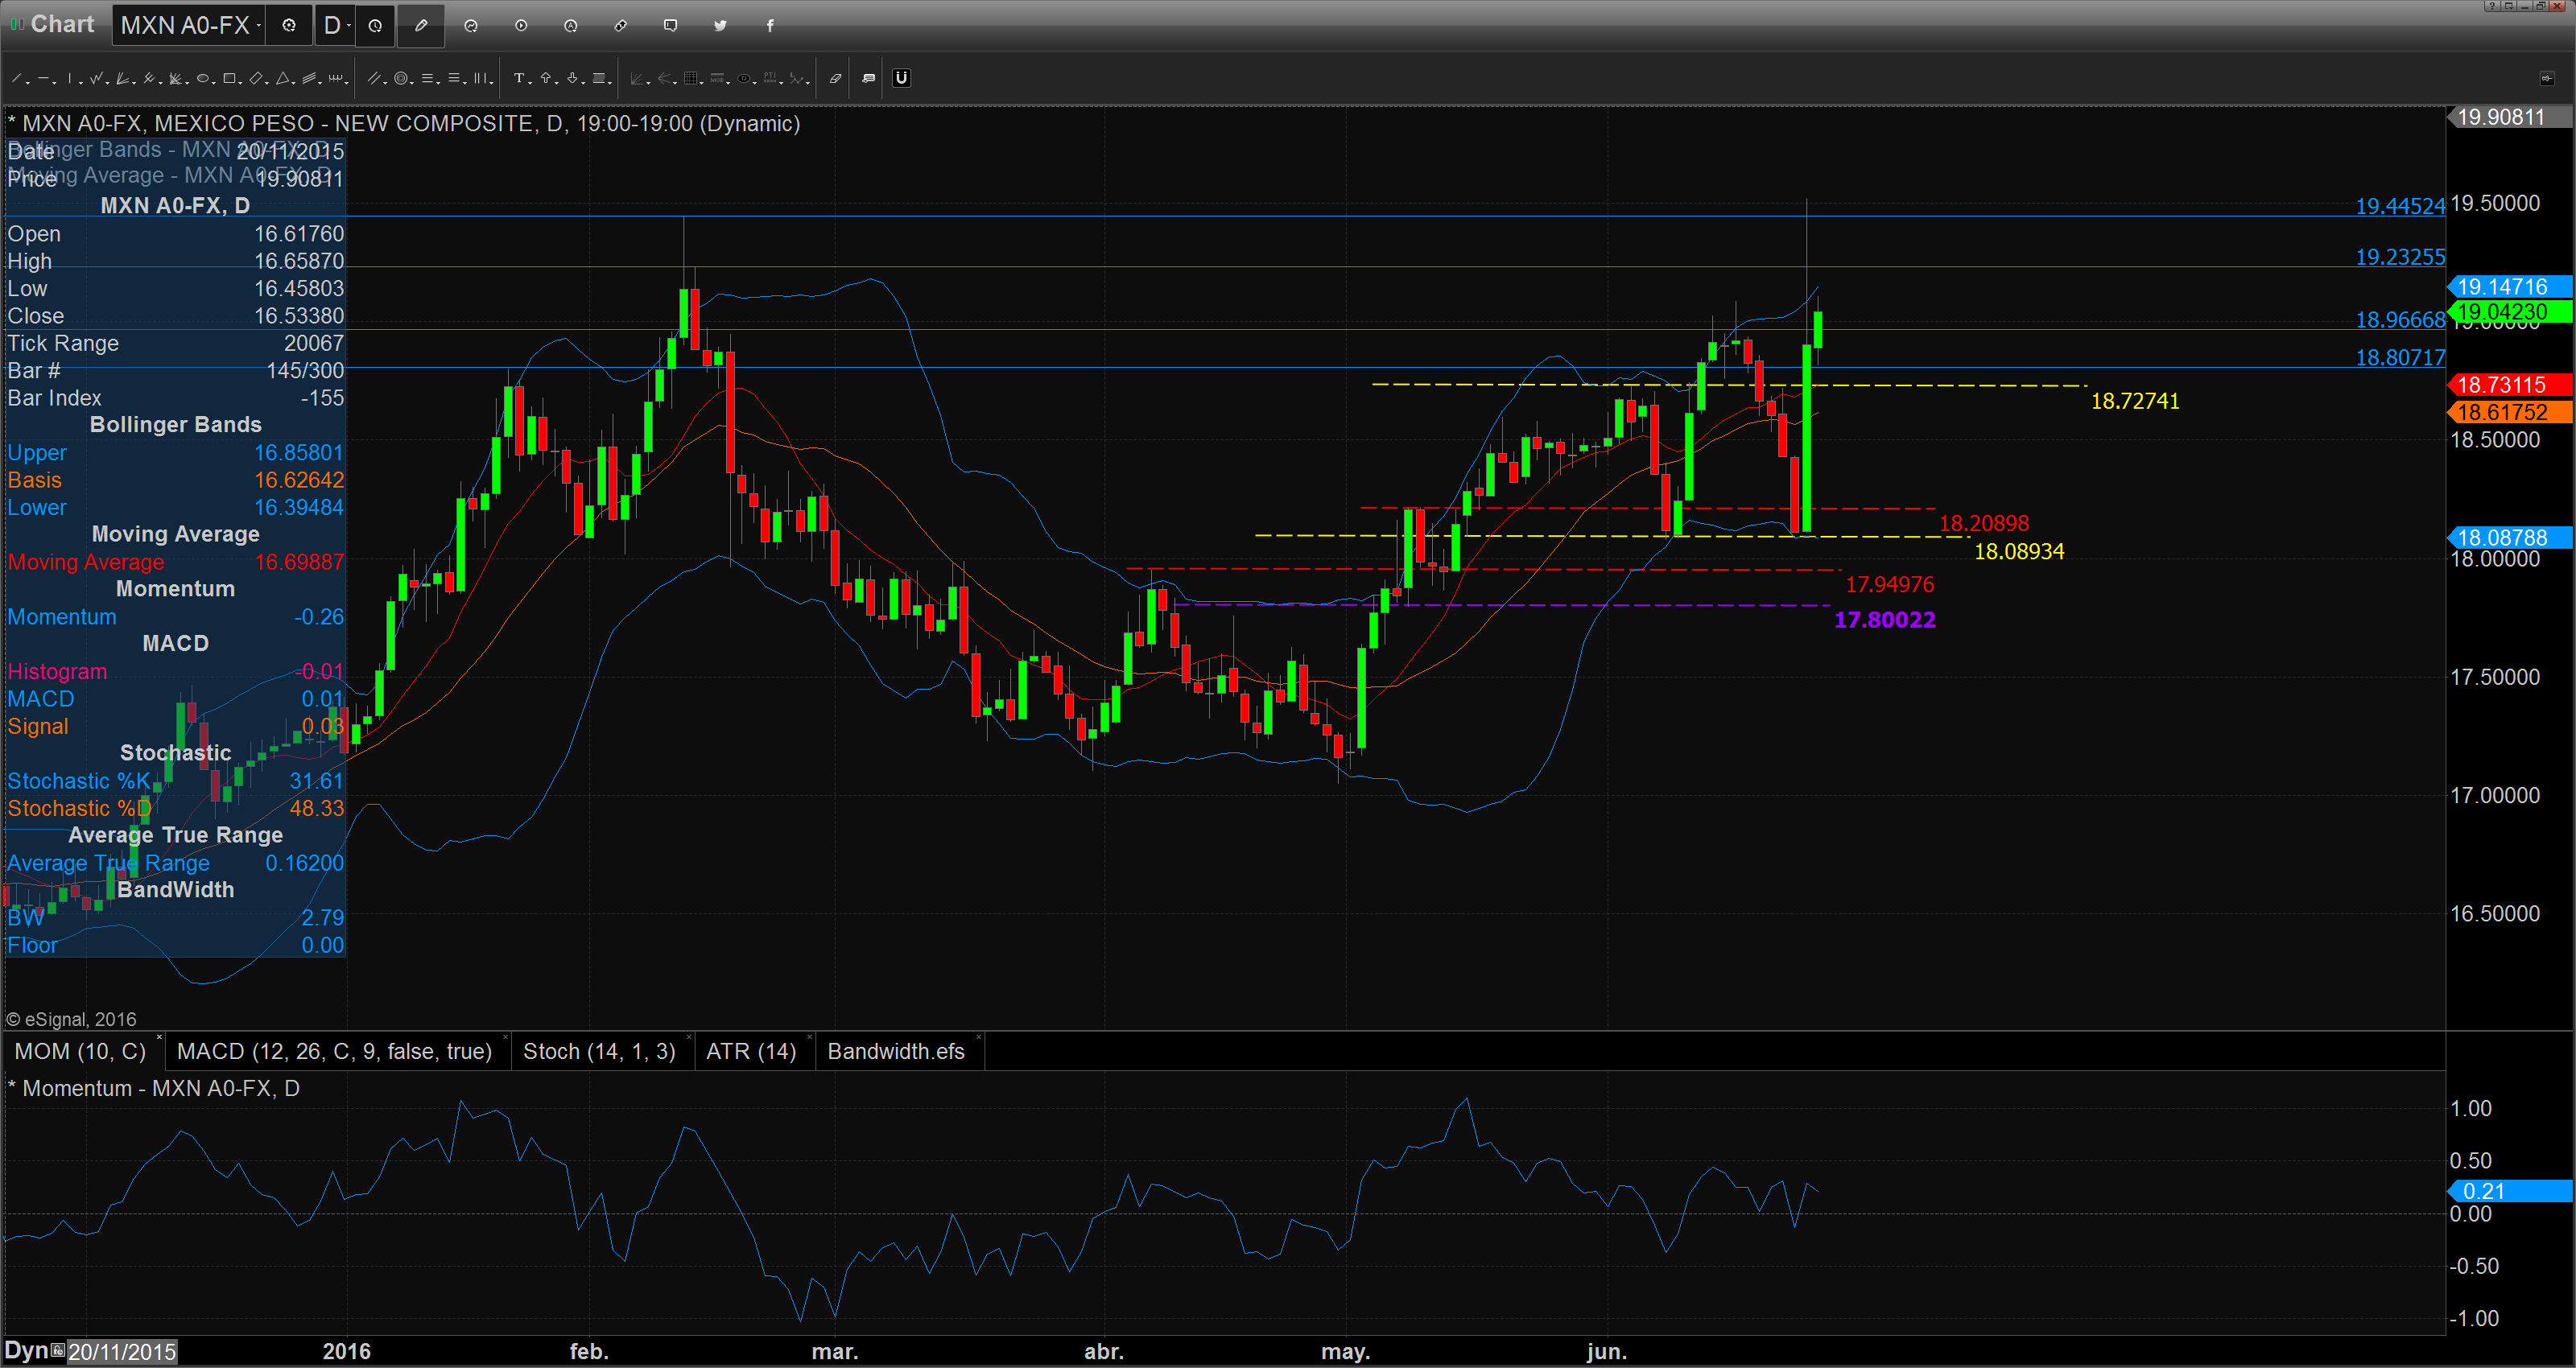The height and width of the screenshot is (1368, 2576).
Task: Select the time cycle ruler tool
Action: [336, 78]
